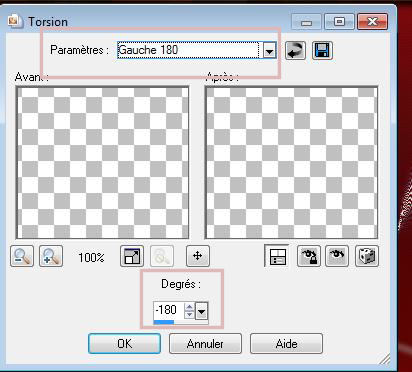Toggle auto proof with the locked eye icon
Image resolution: width=412 pixels, height=372 pixels.
(x=309, y=256)
